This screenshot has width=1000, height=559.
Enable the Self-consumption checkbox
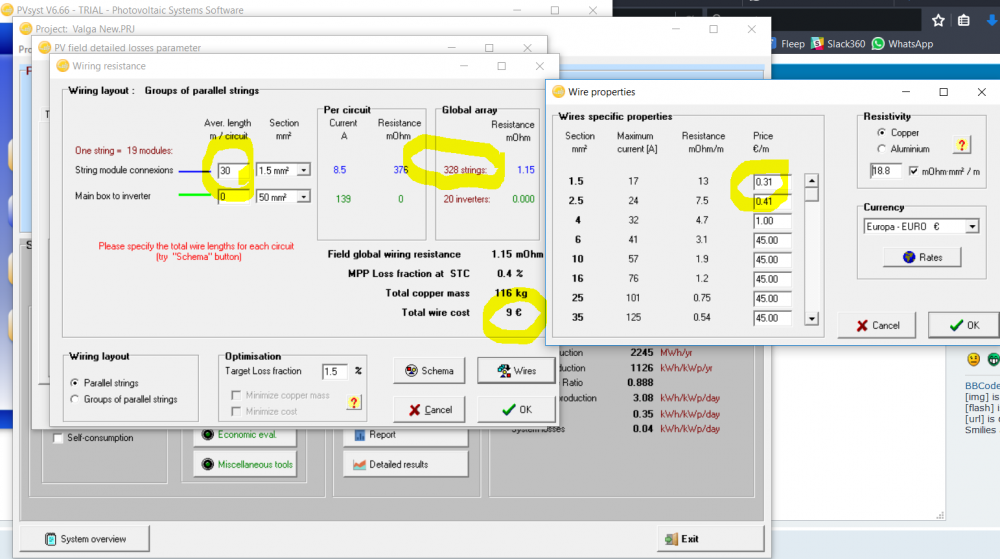coord(58,438)
